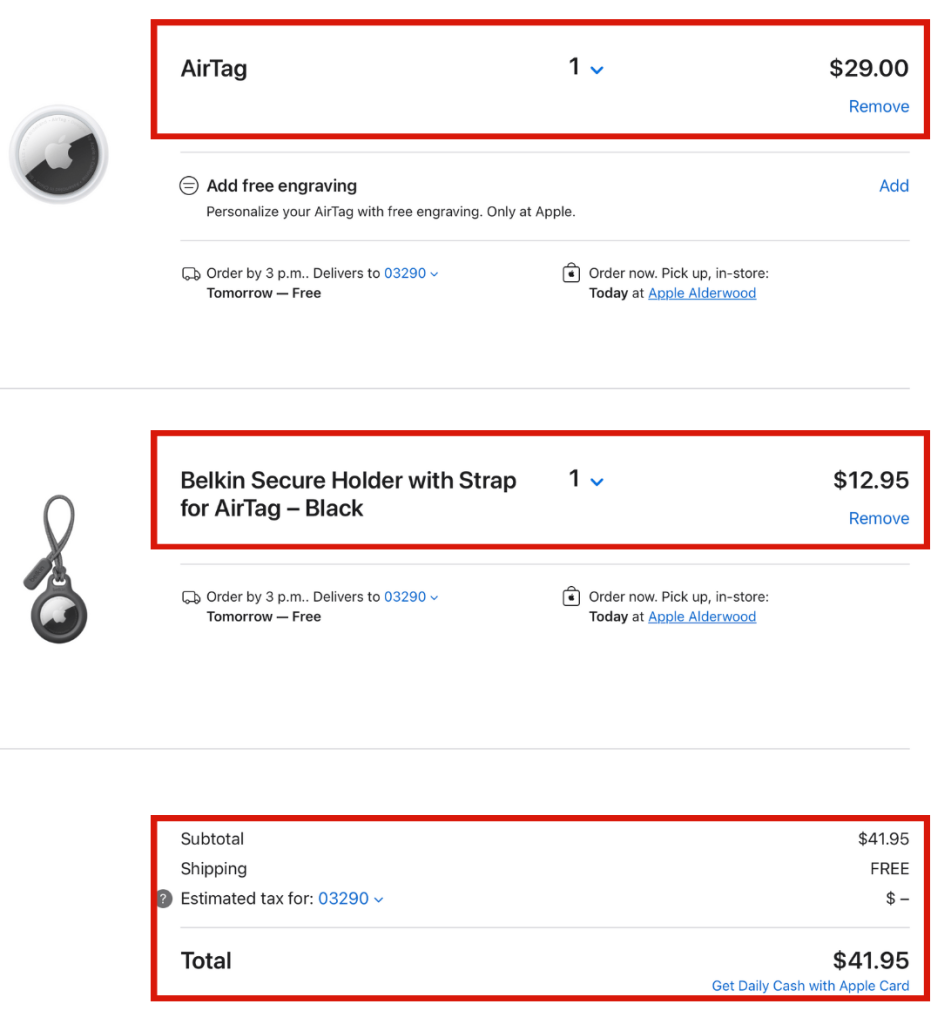
Task: Open the AirTag quantity dropdown
Action: [586, 68]
